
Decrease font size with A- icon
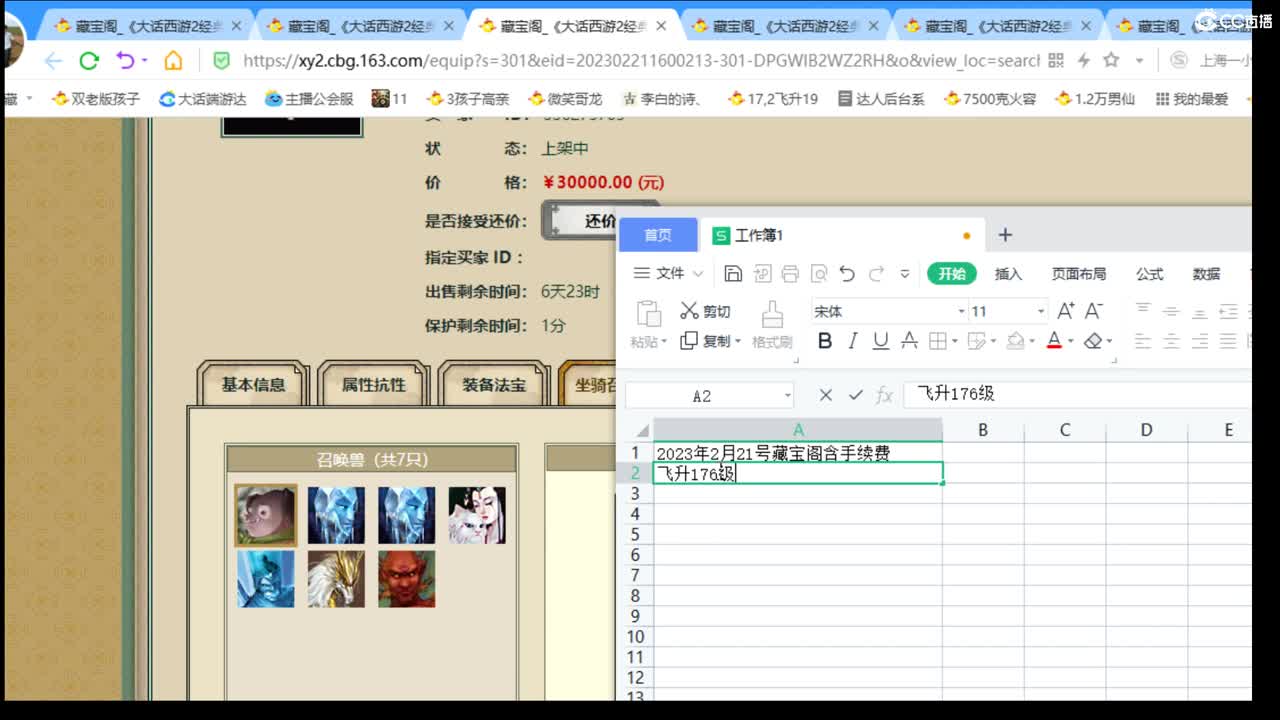pyautogui.click(x=1094, y=311)
